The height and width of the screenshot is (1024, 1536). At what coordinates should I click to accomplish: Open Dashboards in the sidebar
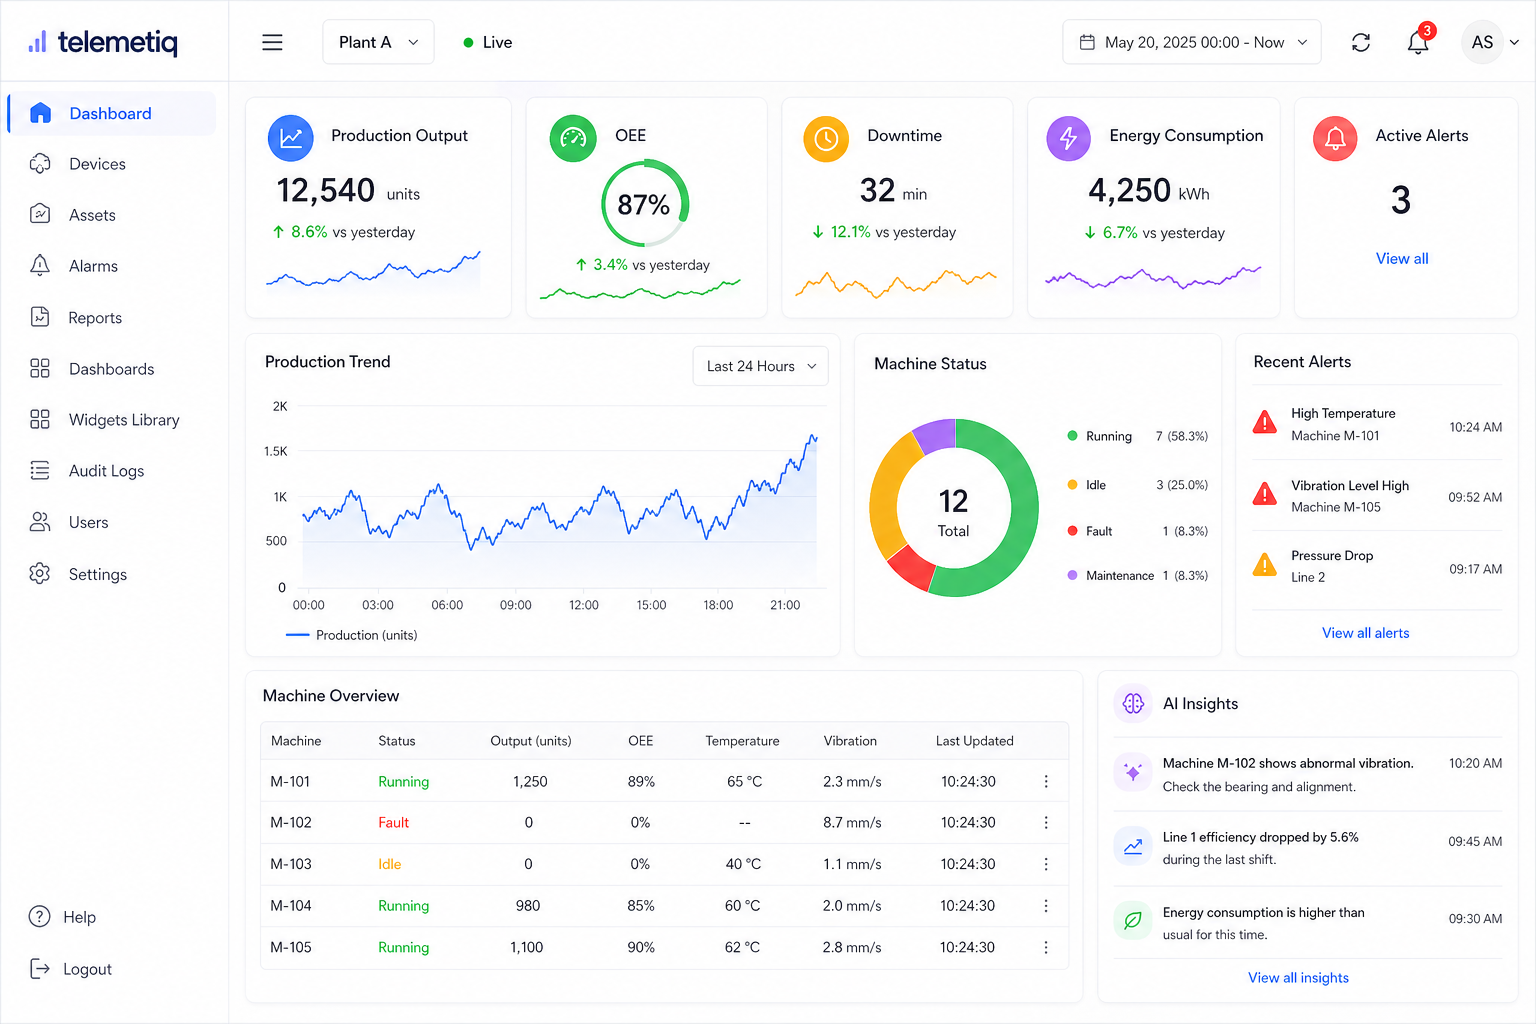(x=112, y=369)
